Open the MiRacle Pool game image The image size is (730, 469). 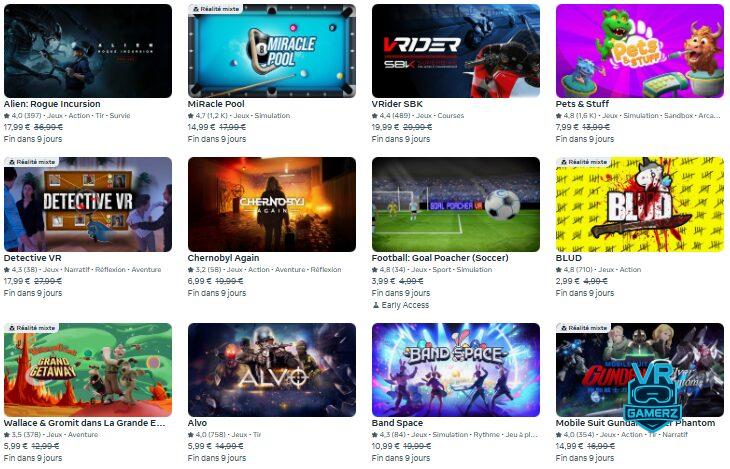coord(272,51)
